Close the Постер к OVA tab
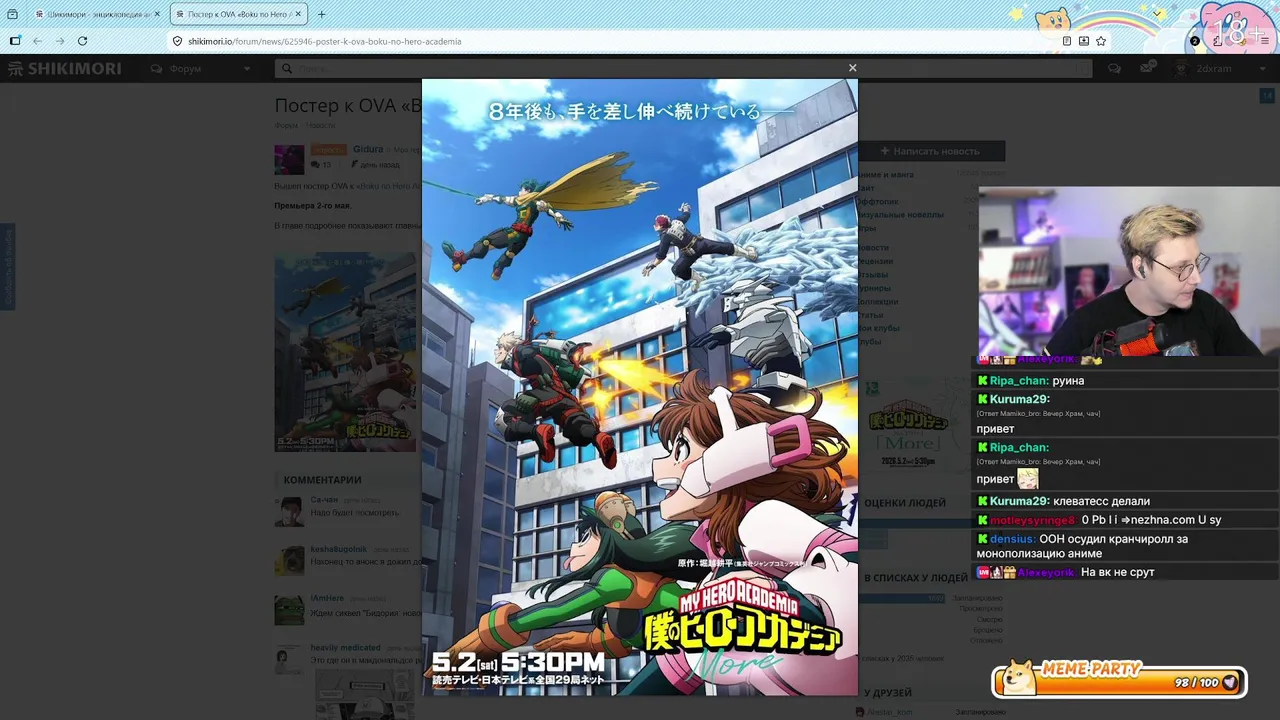This screenshot has height=720, width=1280. (299, 14)
